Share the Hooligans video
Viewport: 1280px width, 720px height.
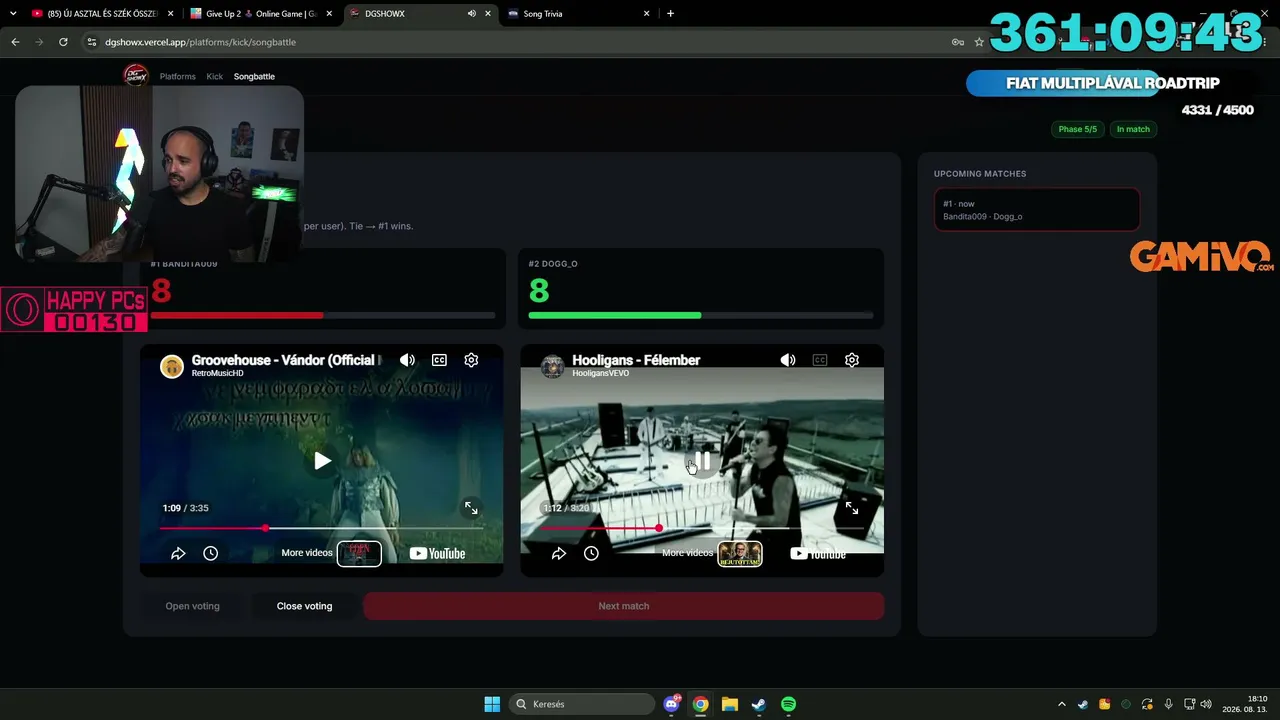click(x=559, y=553)
